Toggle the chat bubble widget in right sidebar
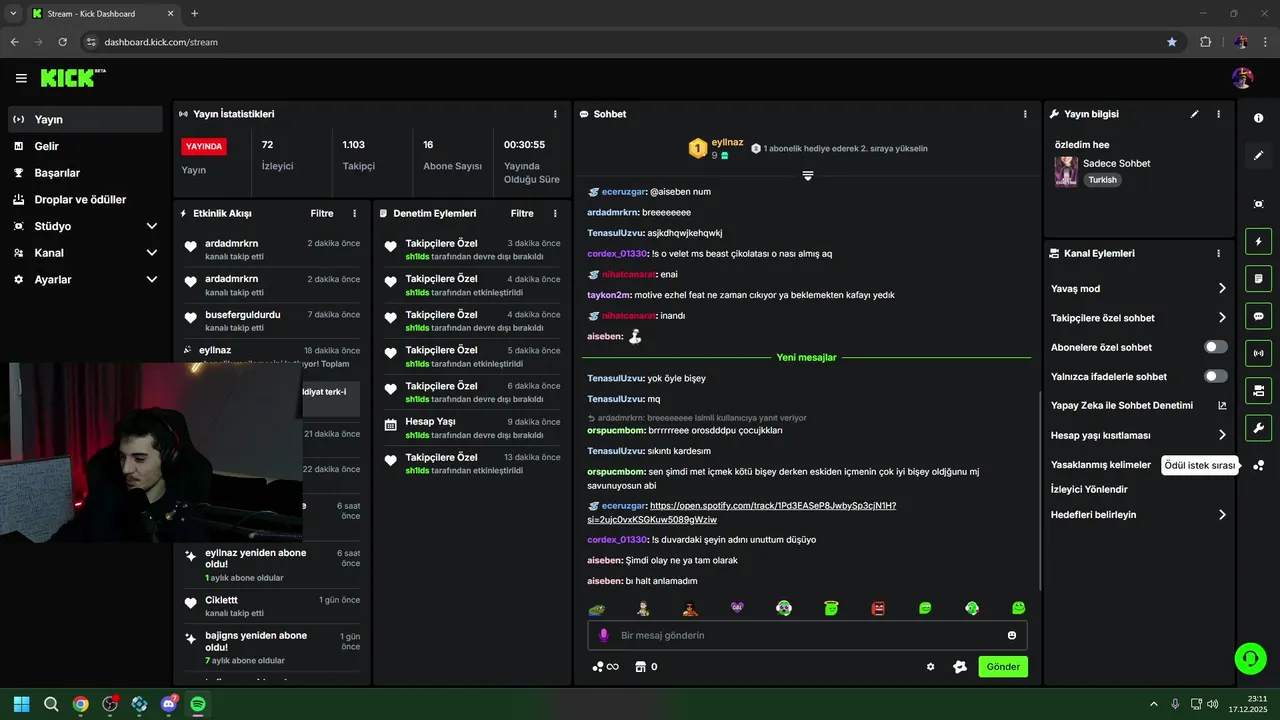The height and width of the screenshot is (720, 1280). coord(1258,316)
